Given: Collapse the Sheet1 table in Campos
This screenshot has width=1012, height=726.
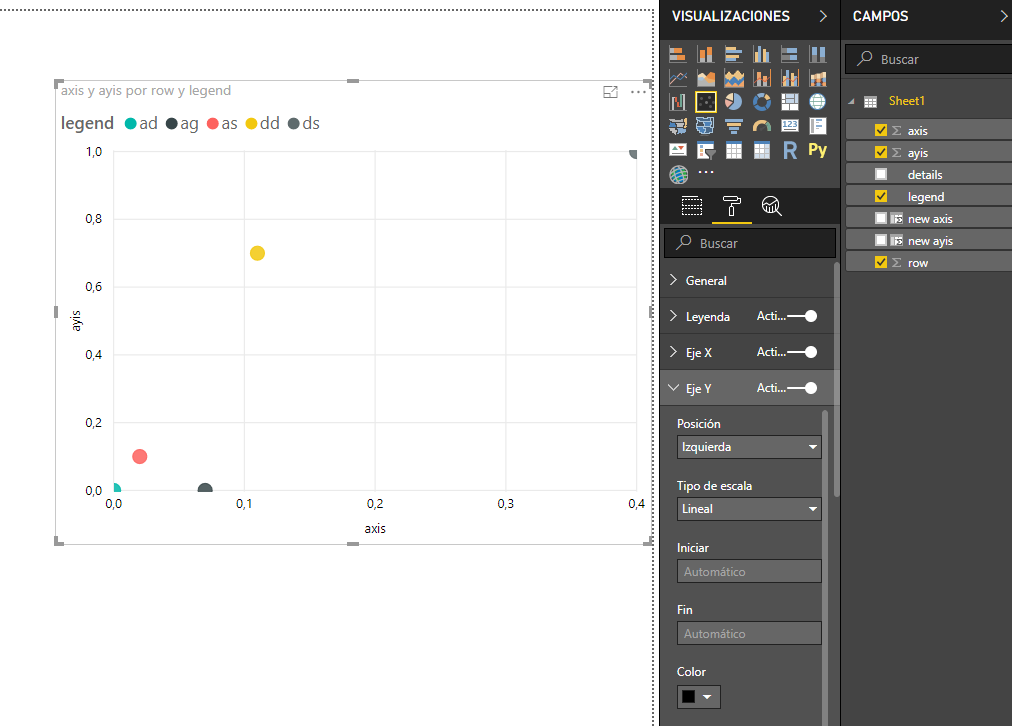Looking at the screenshot, I should pyautogui.click(x=851, y=101).
